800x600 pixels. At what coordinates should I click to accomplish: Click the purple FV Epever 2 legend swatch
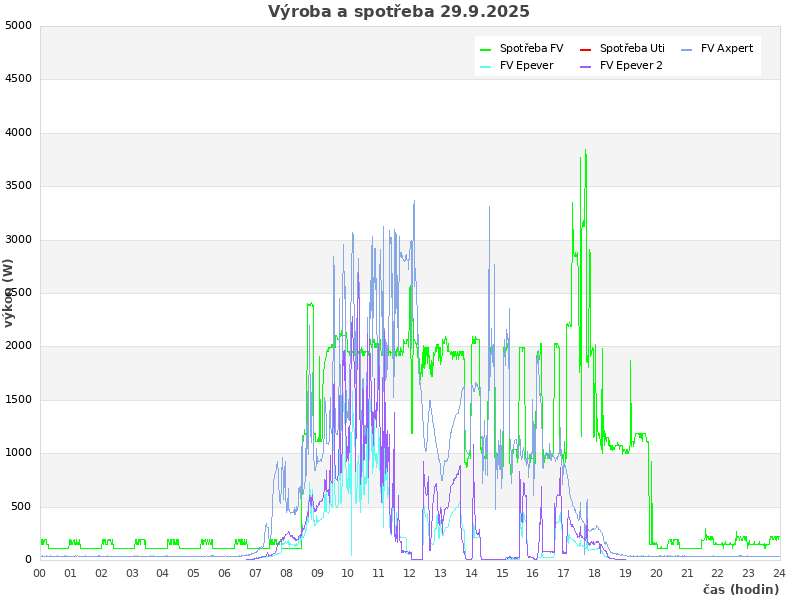[x=586, y=66]
